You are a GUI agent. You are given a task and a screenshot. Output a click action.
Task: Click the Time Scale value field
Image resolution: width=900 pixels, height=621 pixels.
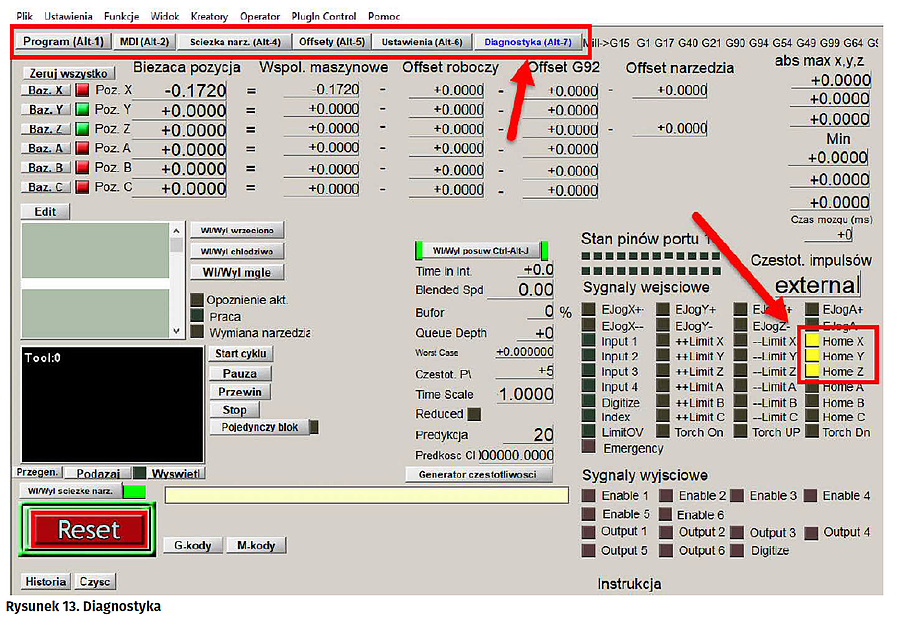[x=525, y=394]
